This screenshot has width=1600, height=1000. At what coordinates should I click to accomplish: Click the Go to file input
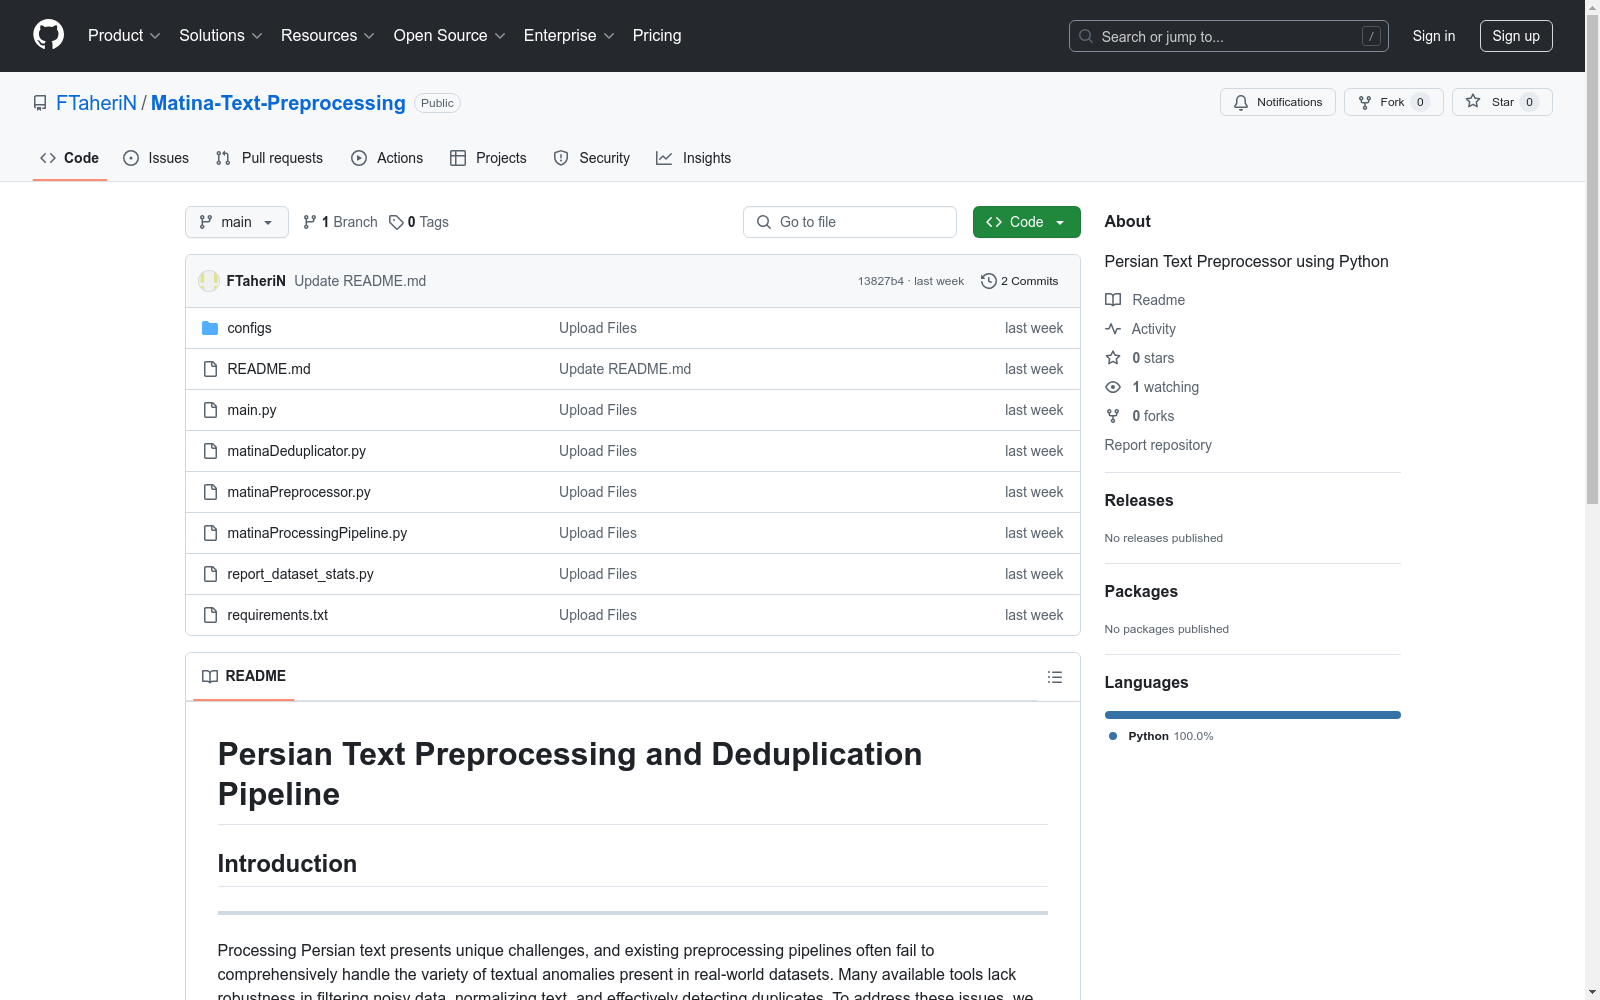(x=850, y=222)
